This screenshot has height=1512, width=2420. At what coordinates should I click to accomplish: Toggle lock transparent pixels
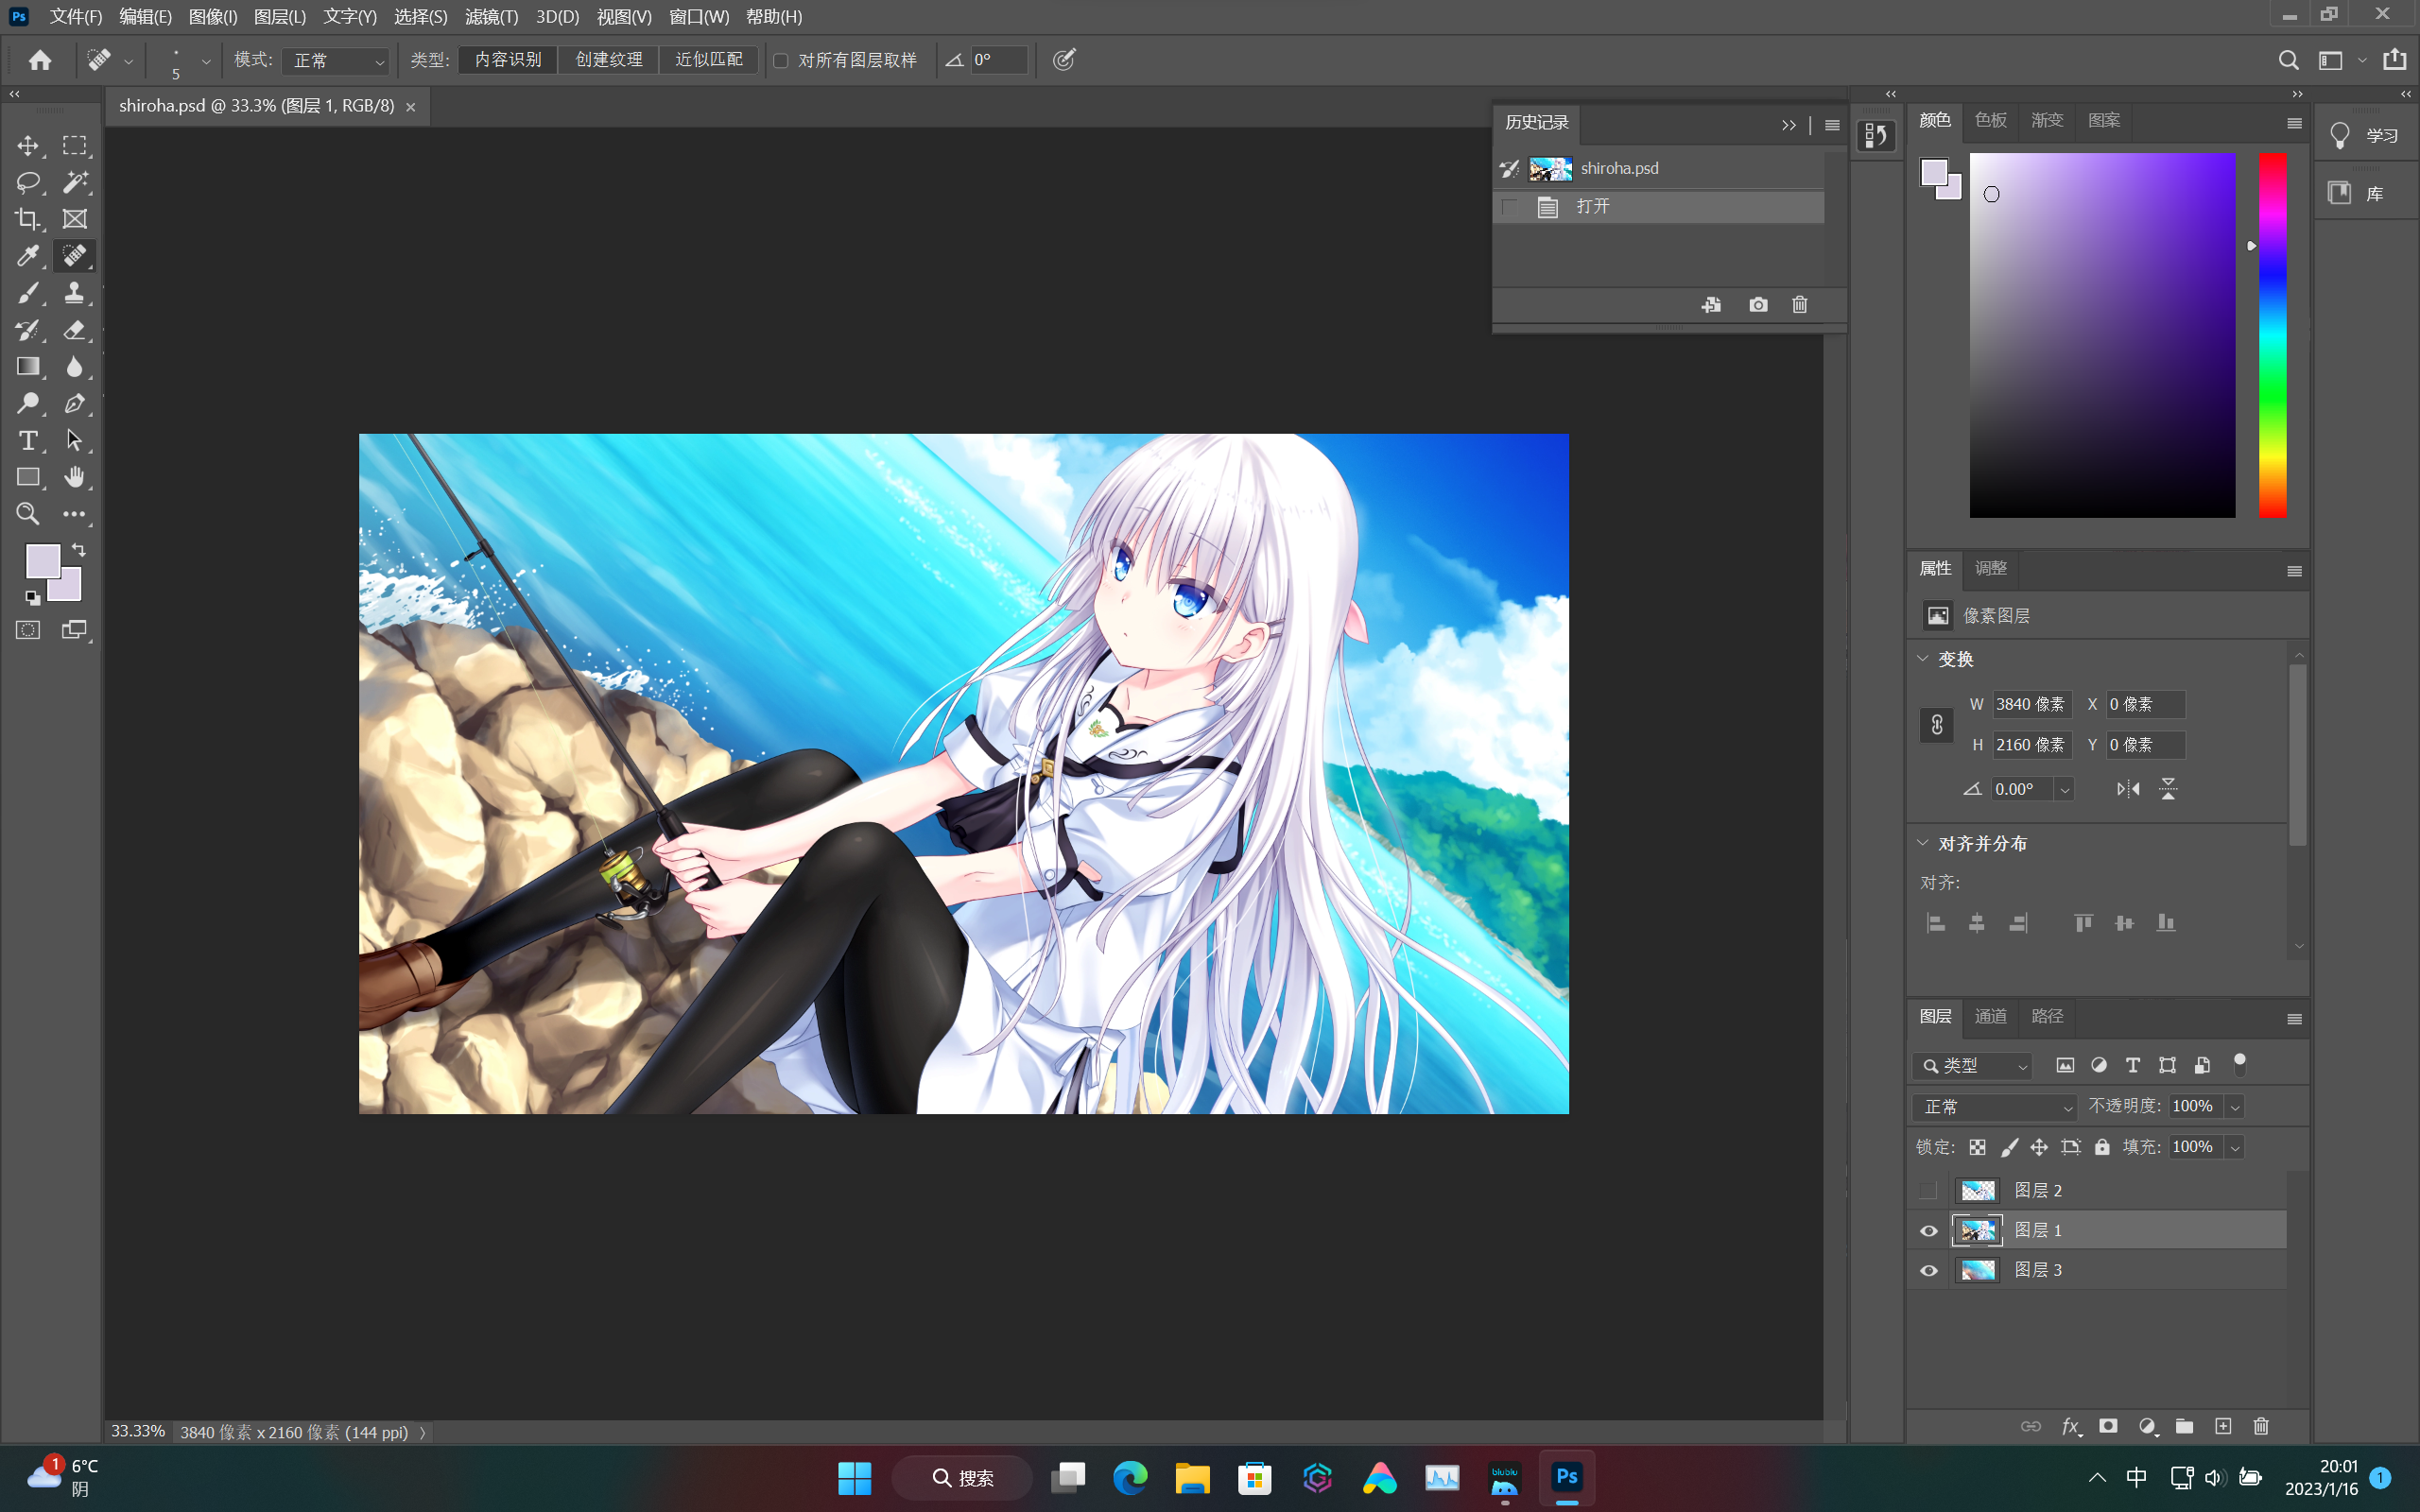(x=1977, y=1147)
